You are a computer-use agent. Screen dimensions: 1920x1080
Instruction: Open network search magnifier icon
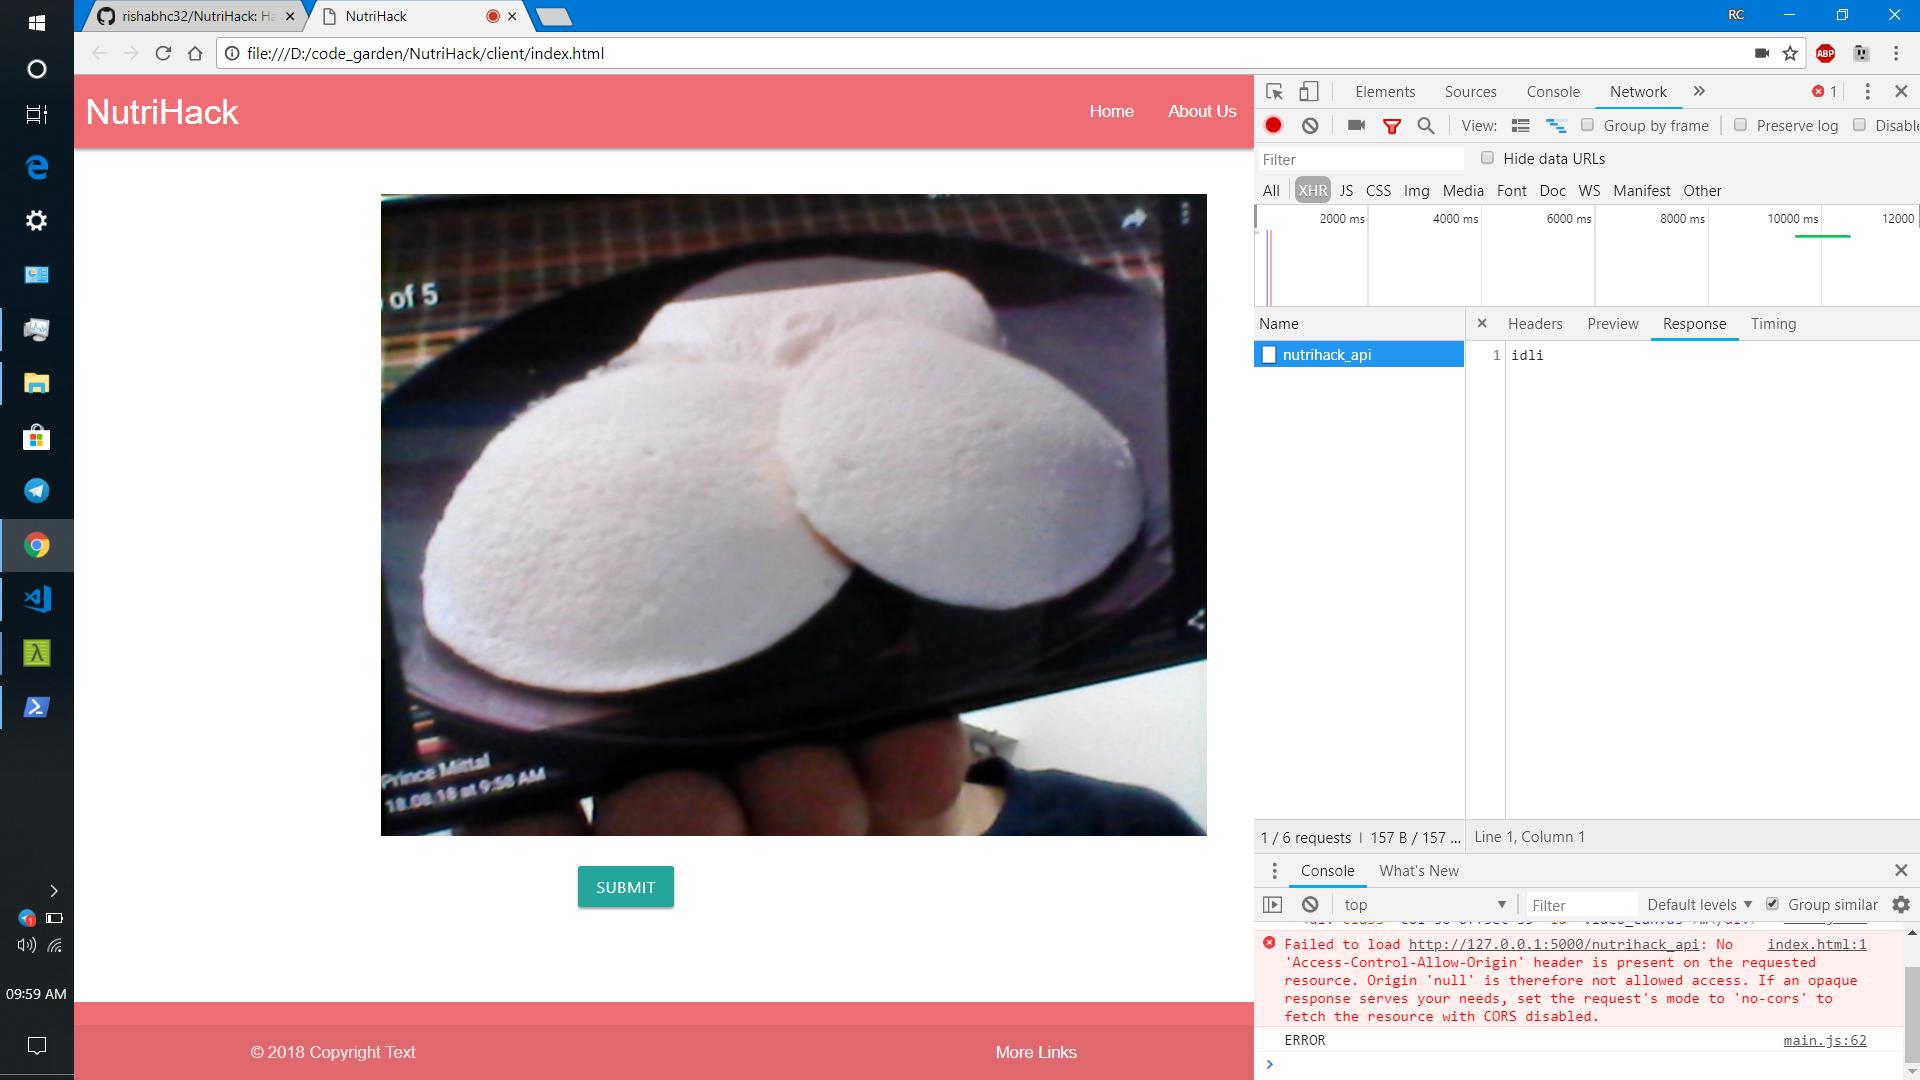click(1426, 125)
